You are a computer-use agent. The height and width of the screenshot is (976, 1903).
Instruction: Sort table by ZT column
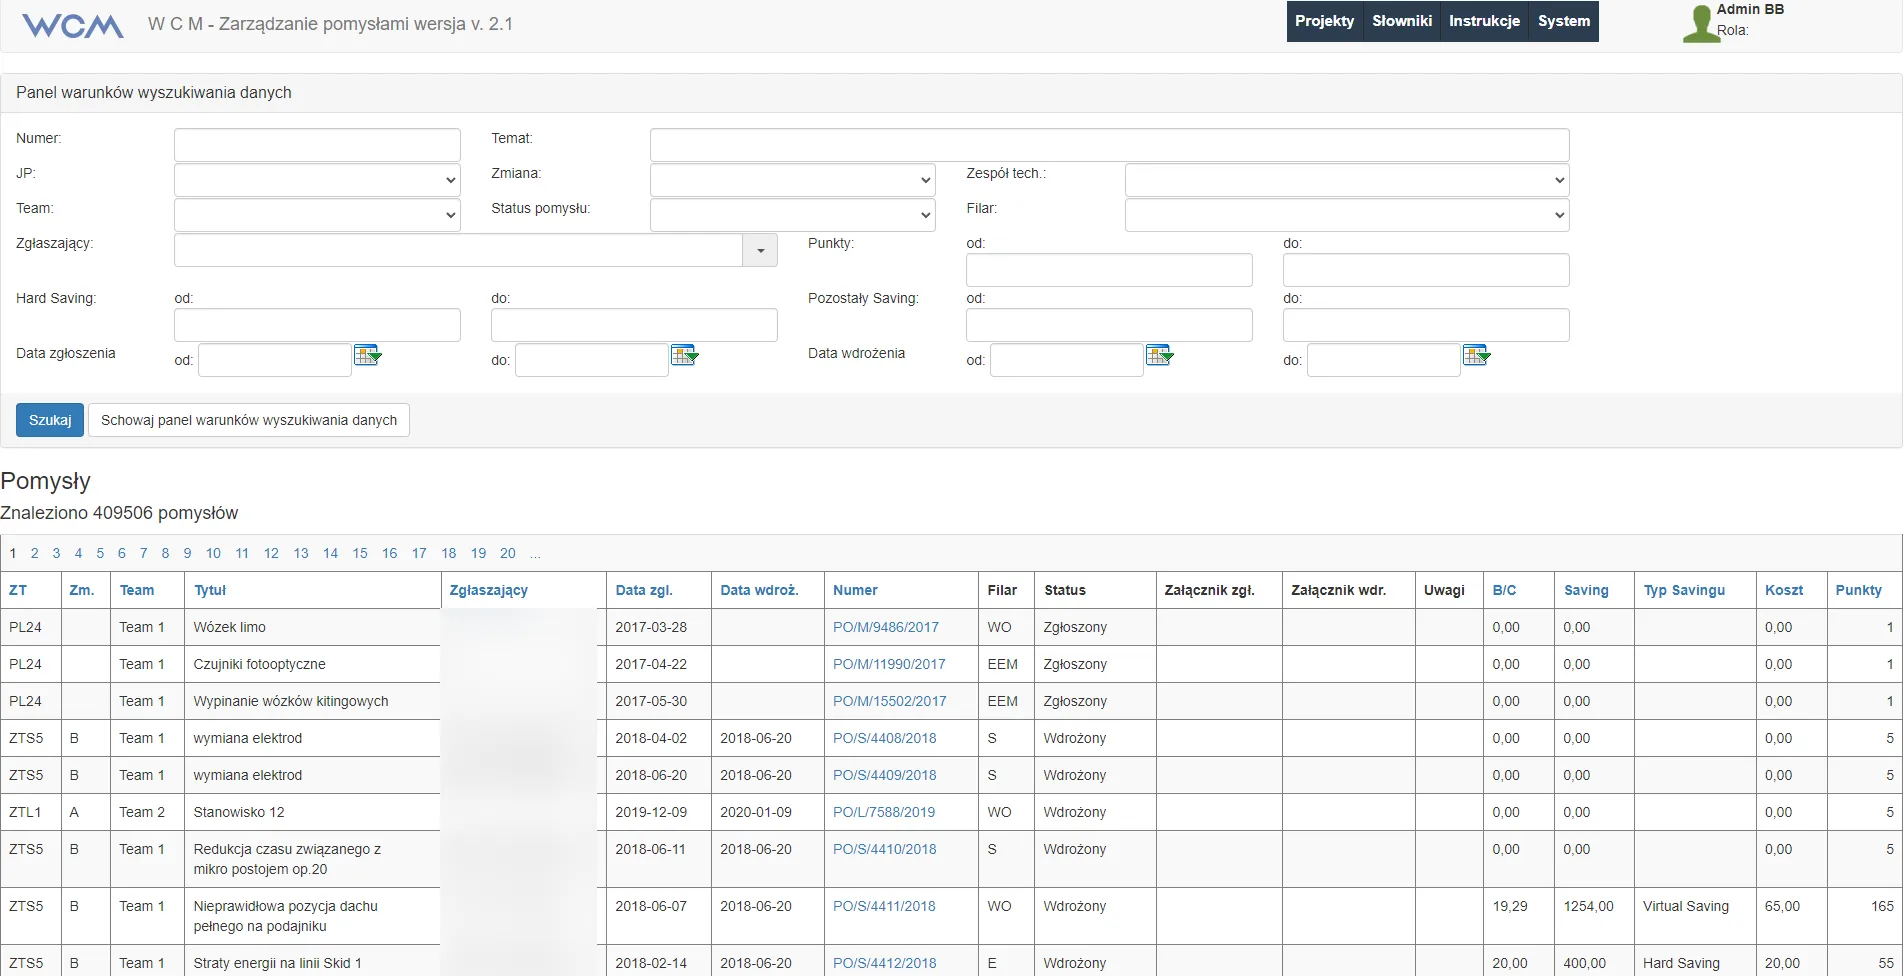coord(18,590)
